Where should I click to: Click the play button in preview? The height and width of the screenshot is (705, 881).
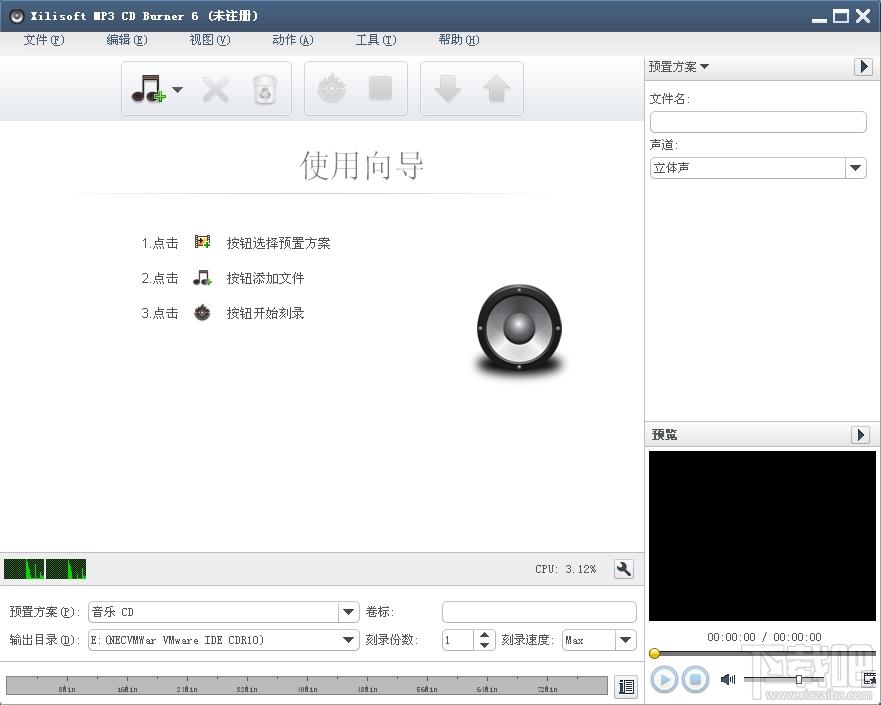[665, 680]
